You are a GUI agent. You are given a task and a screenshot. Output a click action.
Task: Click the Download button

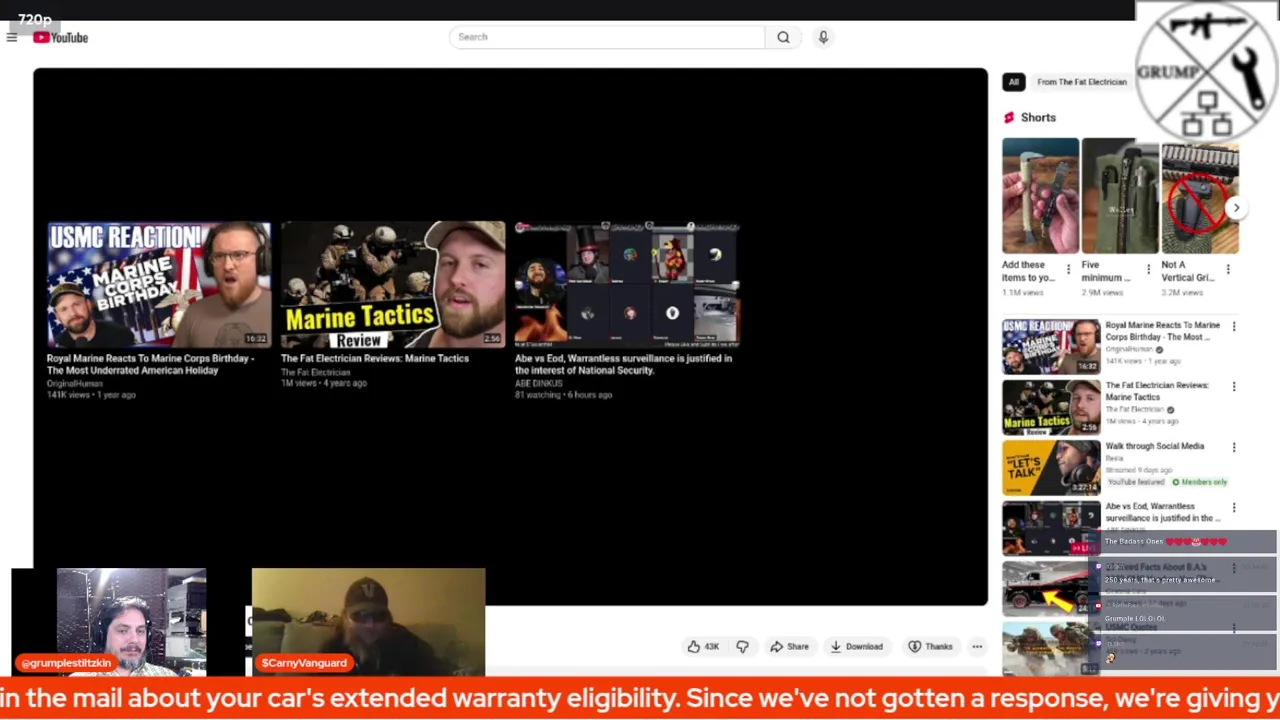(856, 647)
